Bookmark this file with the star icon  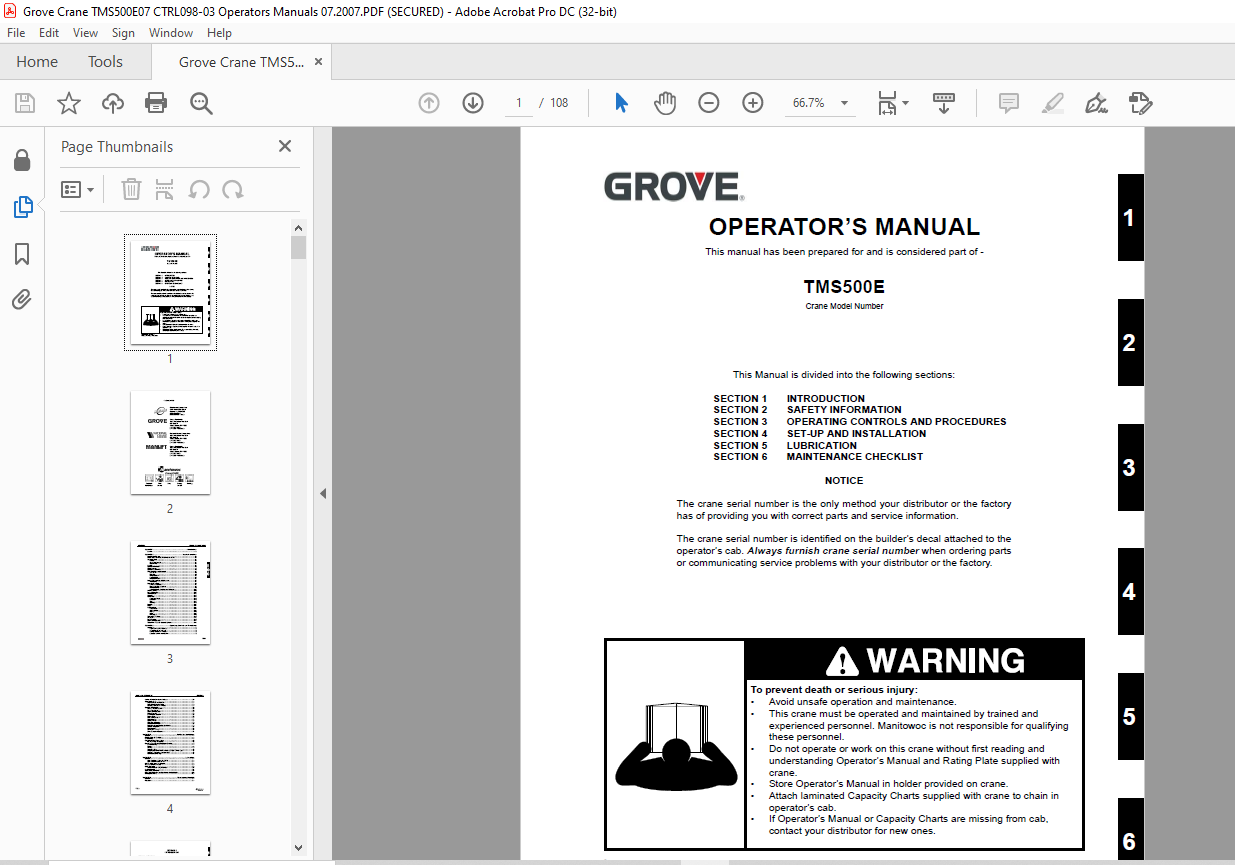[x=69, y=103]
